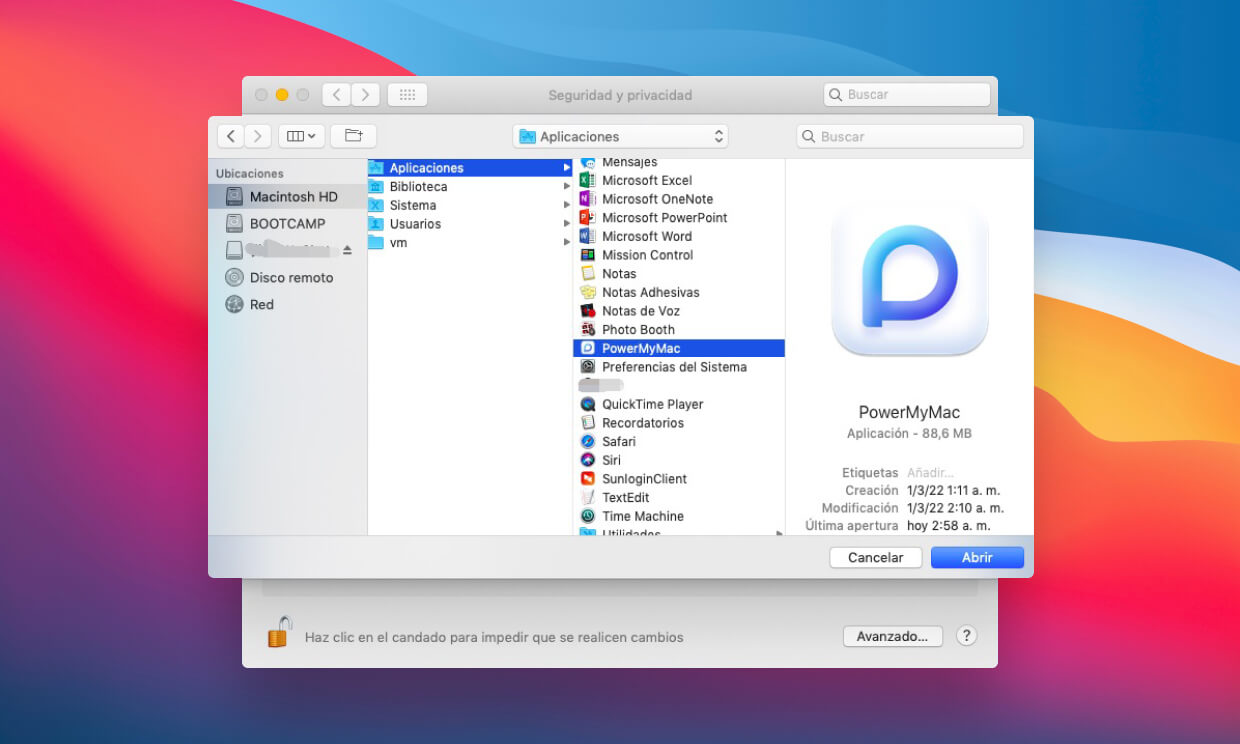The height and width of the screenshot is (744, 1240).
Task: Select Preferencias del Sistema icon
Action: point(588,367)
